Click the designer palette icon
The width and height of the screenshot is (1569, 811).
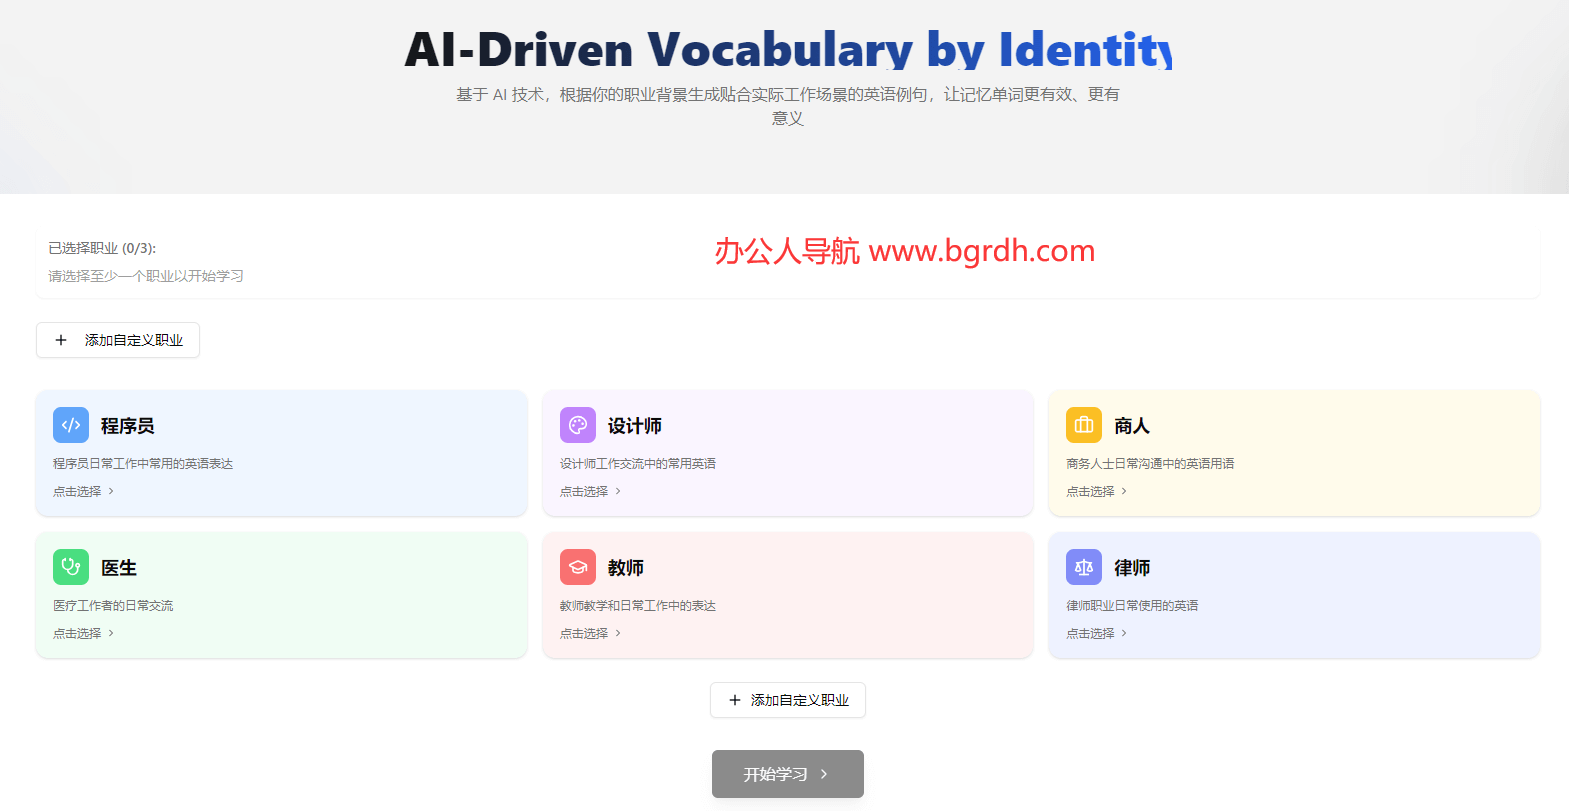577,425
